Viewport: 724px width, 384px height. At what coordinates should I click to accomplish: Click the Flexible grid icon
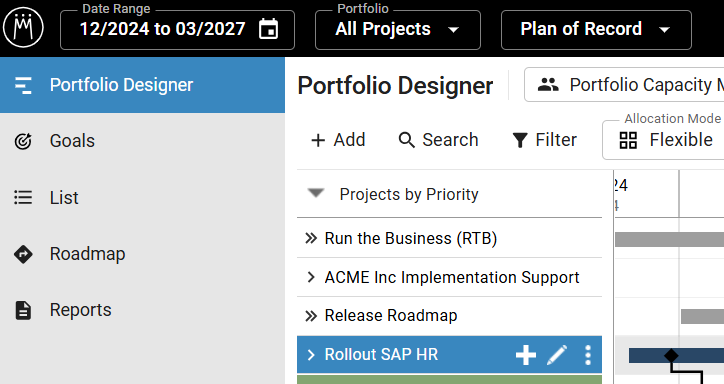(628, 140)
